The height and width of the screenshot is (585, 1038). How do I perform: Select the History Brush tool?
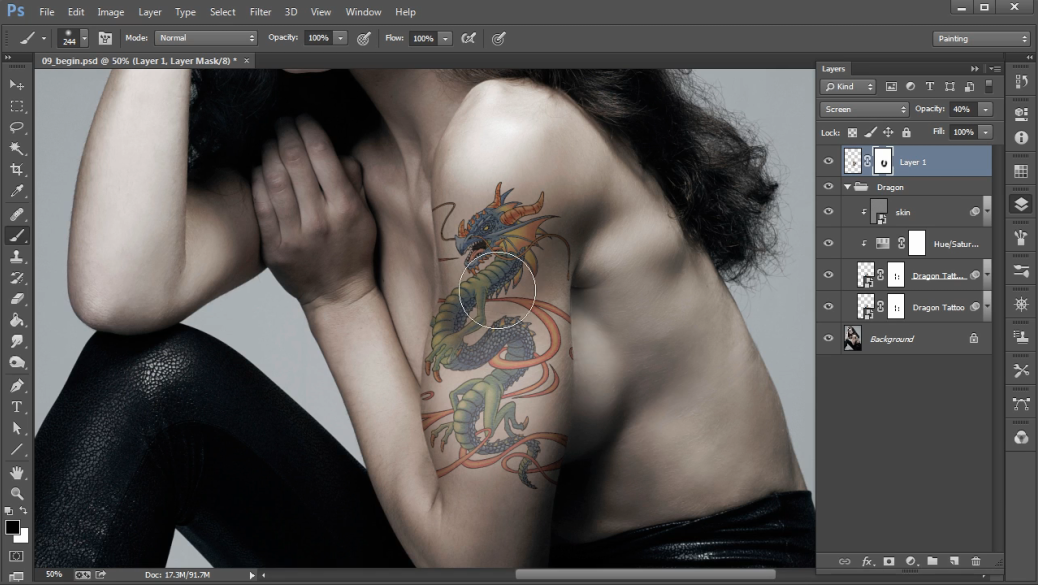17,277
